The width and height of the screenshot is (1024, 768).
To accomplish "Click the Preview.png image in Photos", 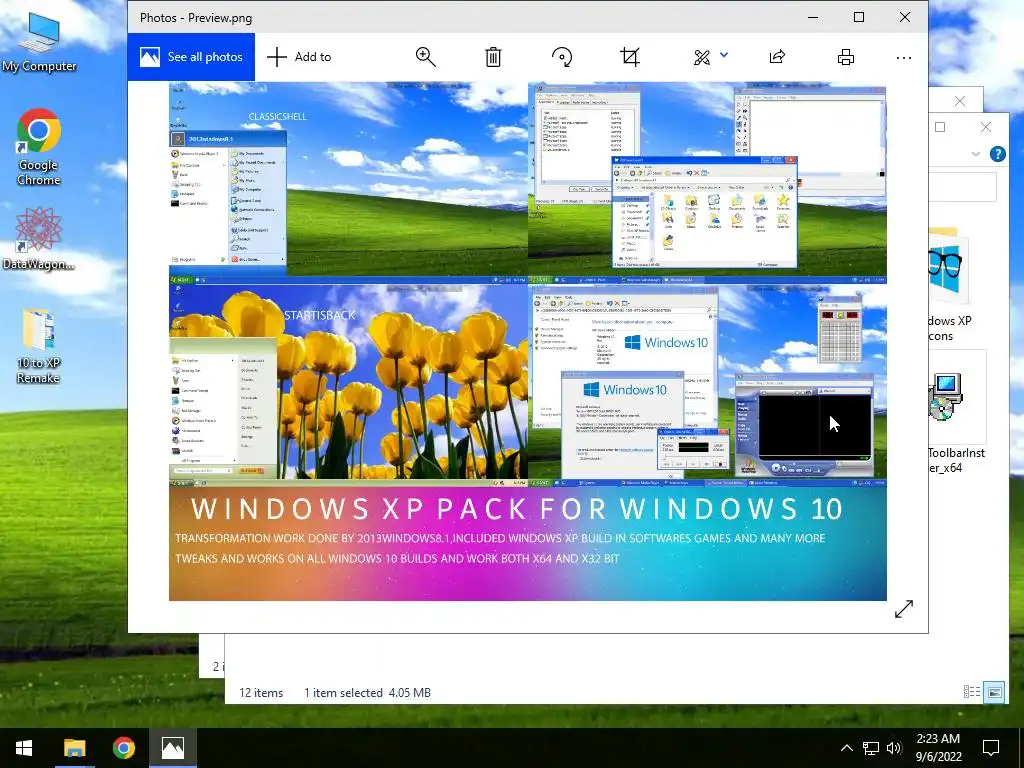I will coord(528,341).
